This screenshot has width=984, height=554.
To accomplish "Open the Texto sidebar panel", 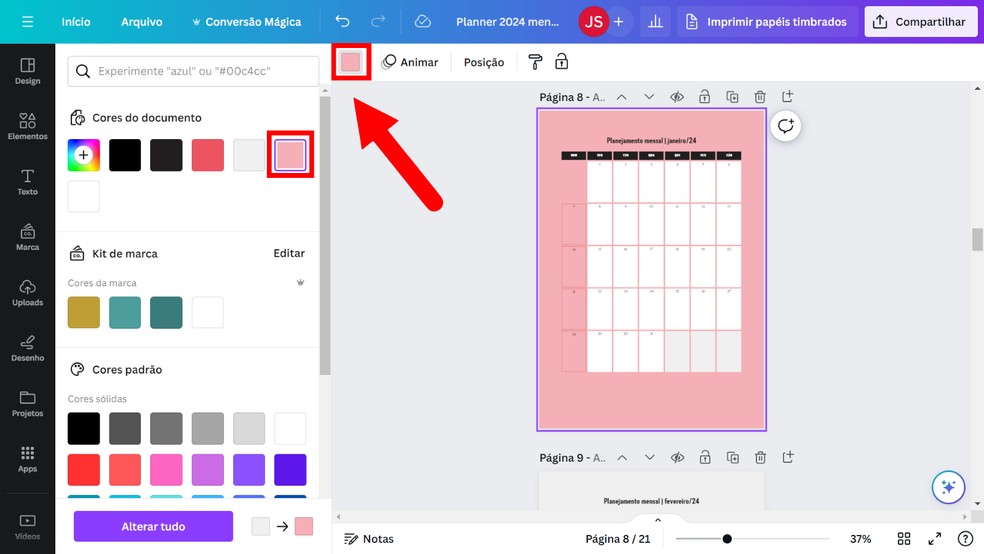I will pyautogui.click(x=28, y=182).
